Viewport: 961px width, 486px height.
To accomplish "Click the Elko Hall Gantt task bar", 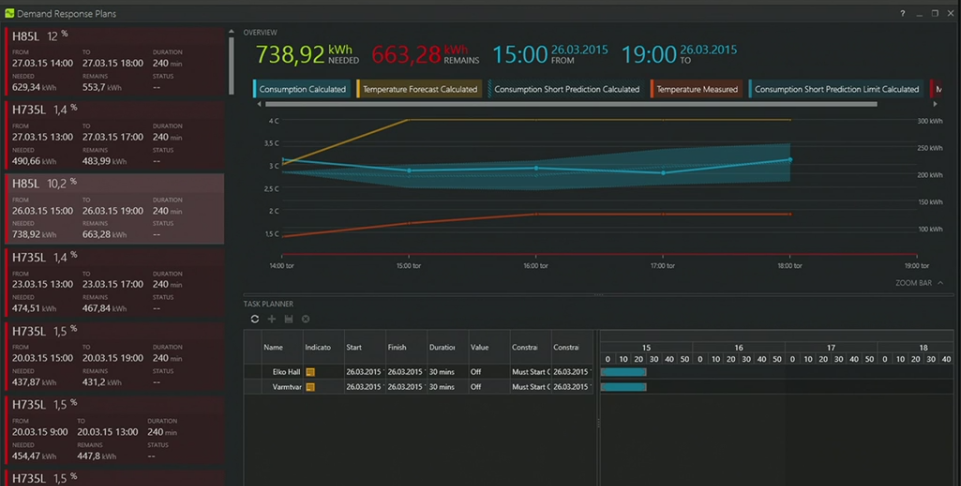I will pyautogui.click(x=624, y=372).
